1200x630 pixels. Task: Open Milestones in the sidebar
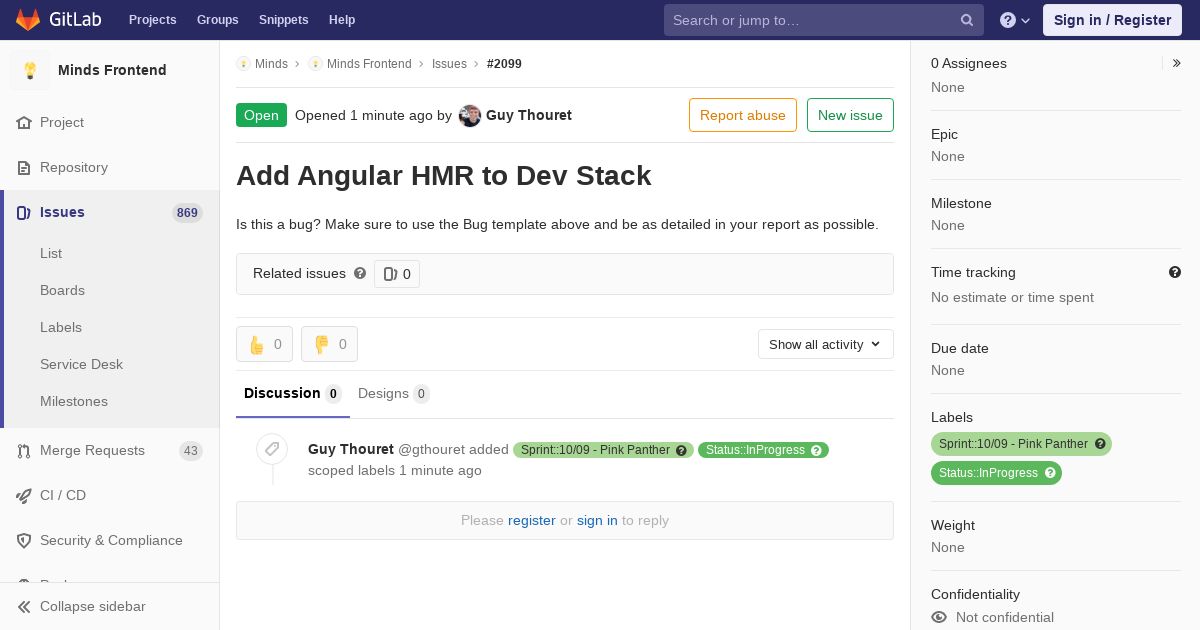coord(74,401)
